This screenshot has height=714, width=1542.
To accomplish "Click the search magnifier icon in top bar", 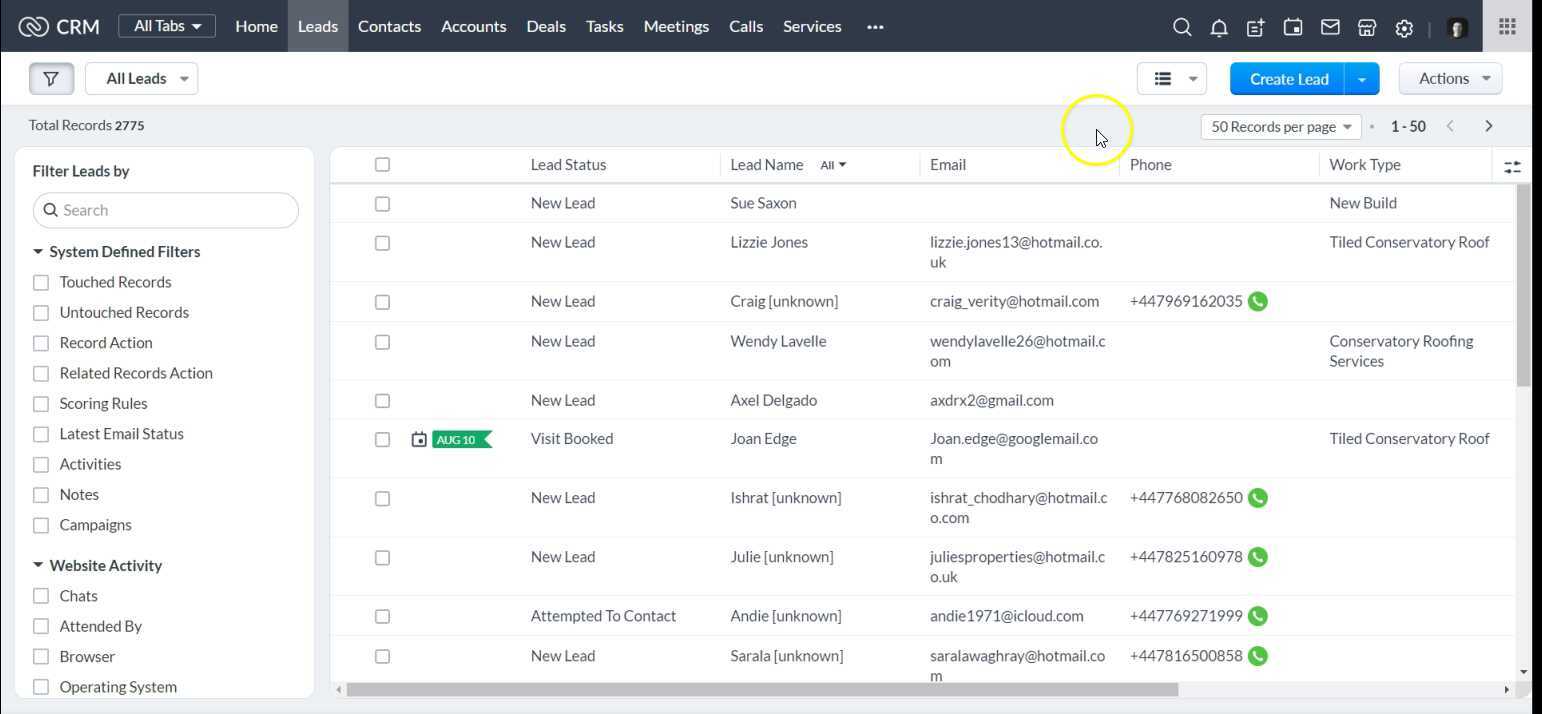I will [x=1182, y=28].
